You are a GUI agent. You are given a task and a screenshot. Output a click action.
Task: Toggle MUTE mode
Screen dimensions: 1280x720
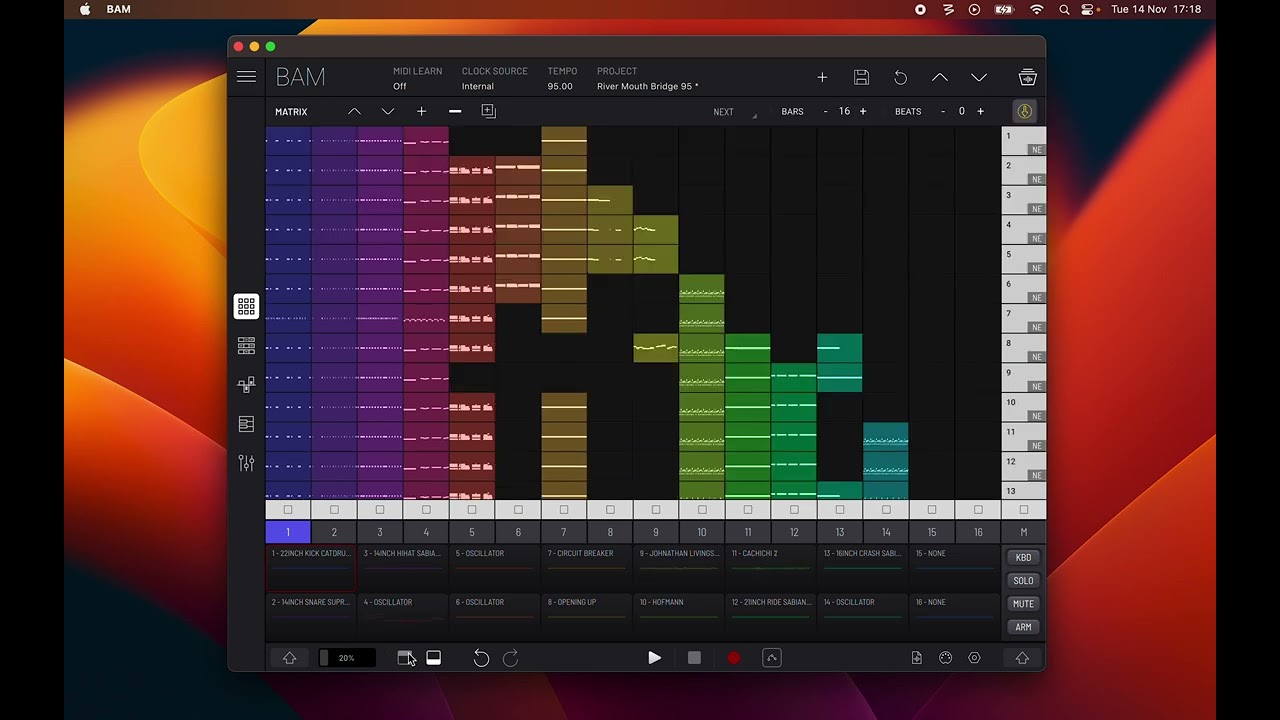click(x=1023, y=603)
